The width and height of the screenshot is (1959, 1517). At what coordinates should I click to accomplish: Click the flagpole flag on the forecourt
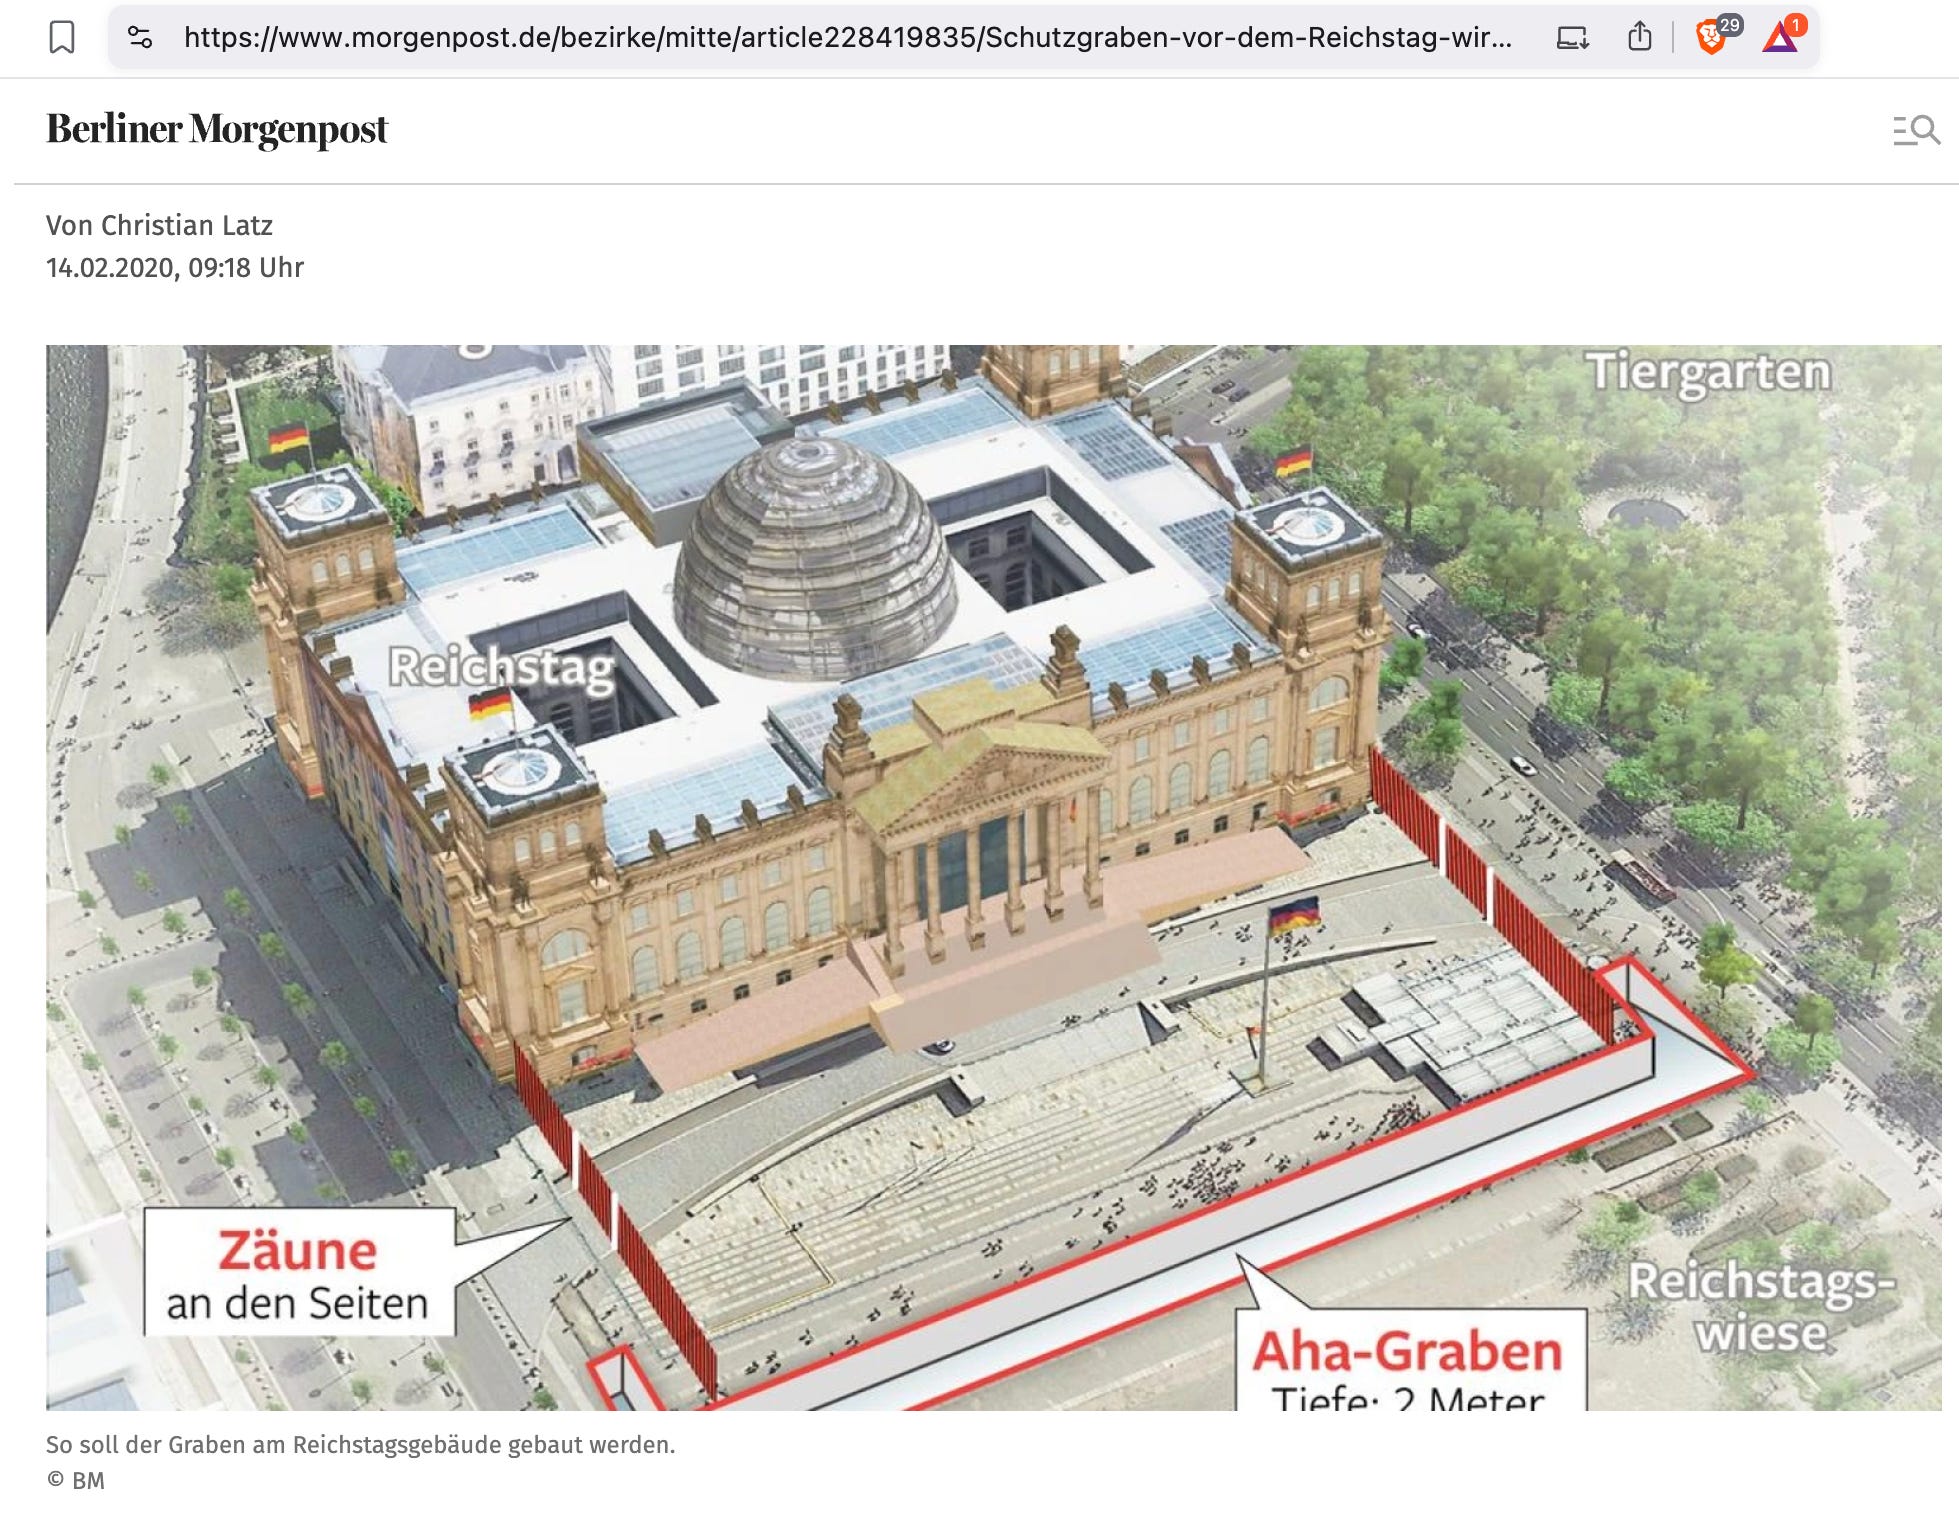point(1294,914)
